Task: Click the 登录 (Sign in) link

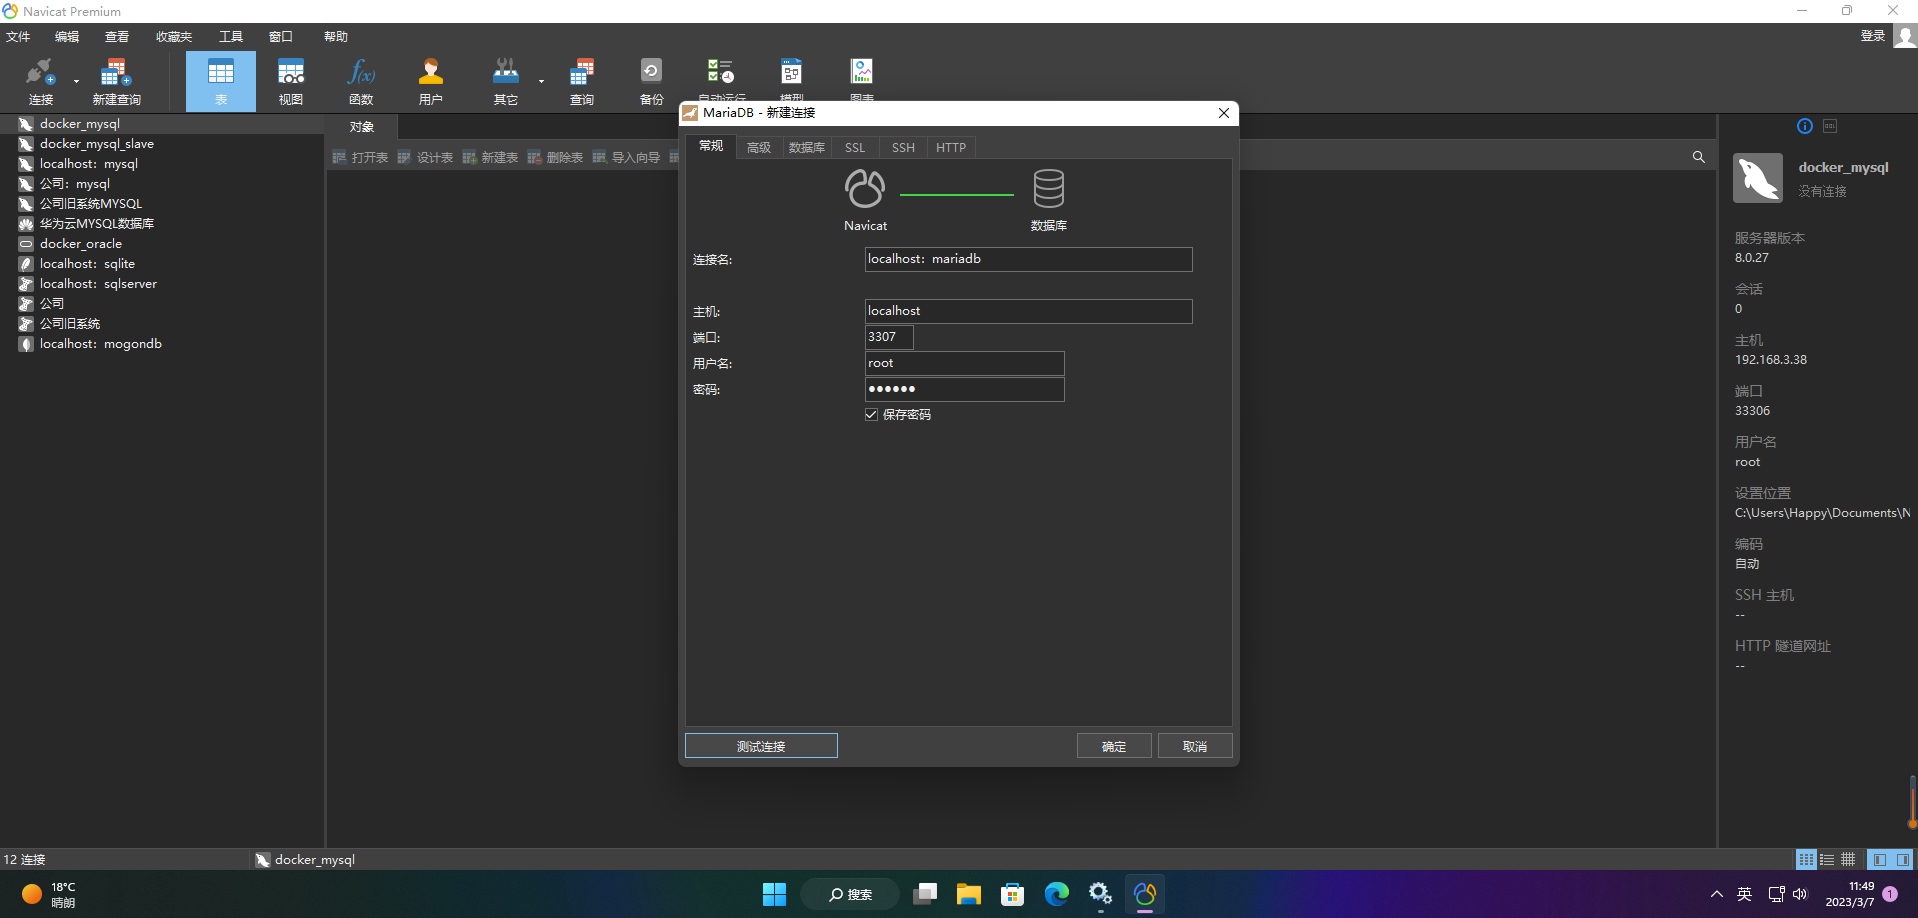Action: point(1873,36)
